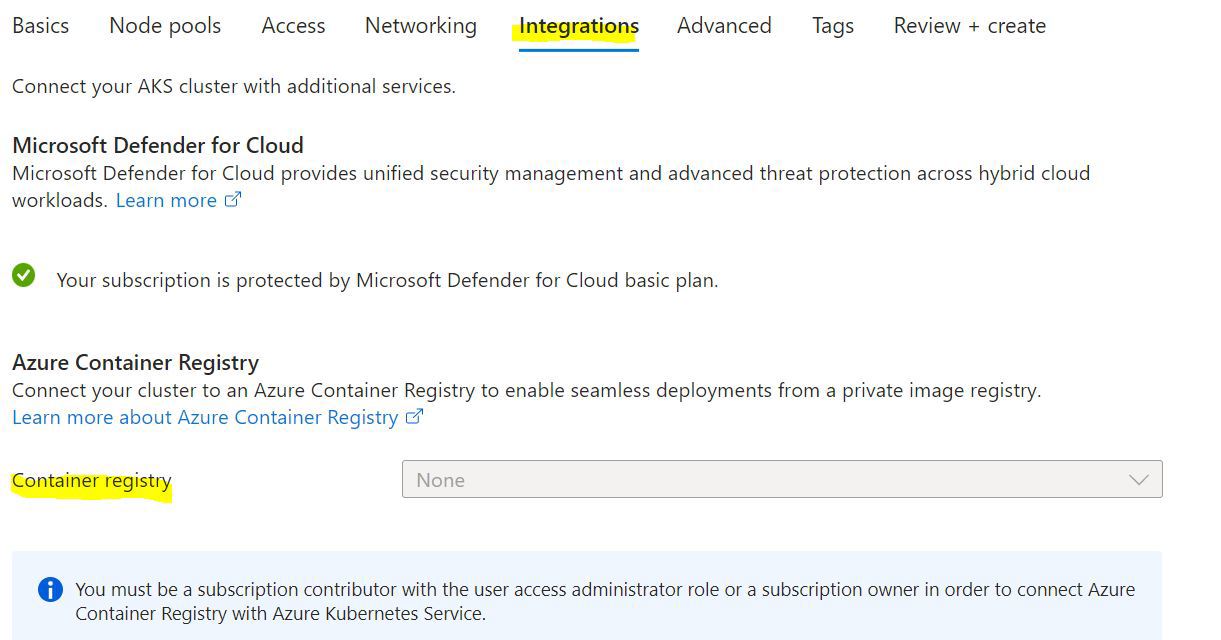Click the Container registry field label
This screenshot has height=640, width=1221.
(x=92, y=481)
